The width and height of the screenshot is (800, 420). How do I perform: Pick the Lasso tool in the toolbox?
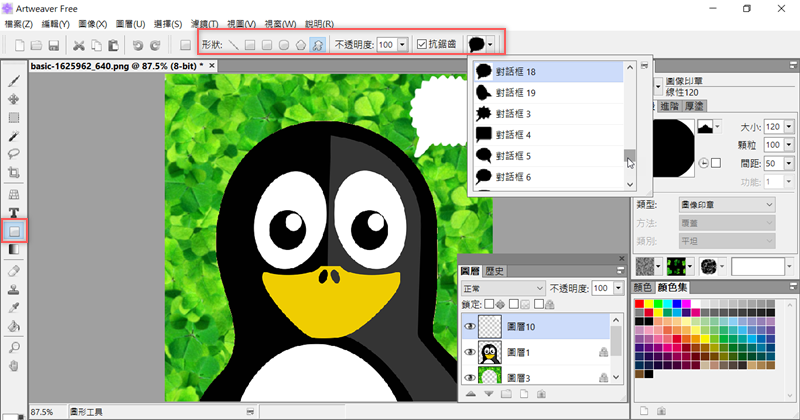tap(14, 155)
